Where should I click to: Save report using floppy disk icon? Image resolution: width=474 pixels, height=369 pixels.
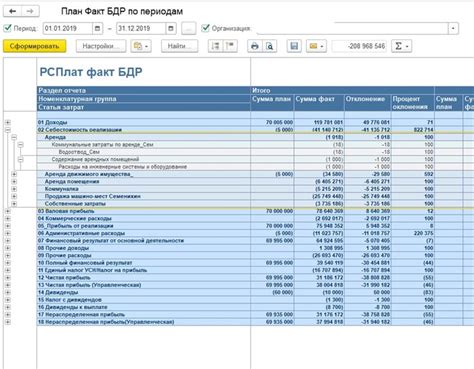[294, 46]
